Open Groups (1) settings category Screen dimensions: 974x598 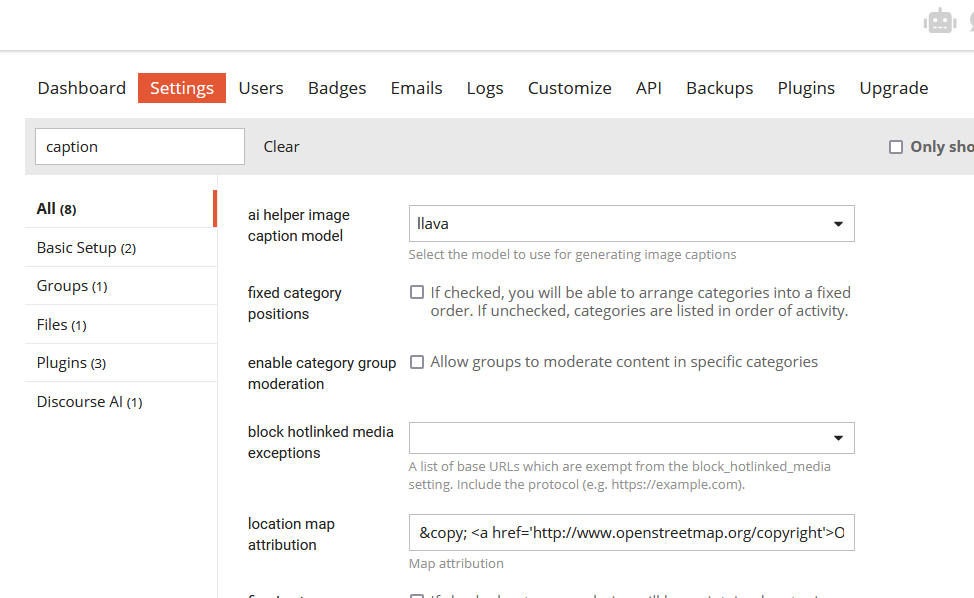[121, 286]
